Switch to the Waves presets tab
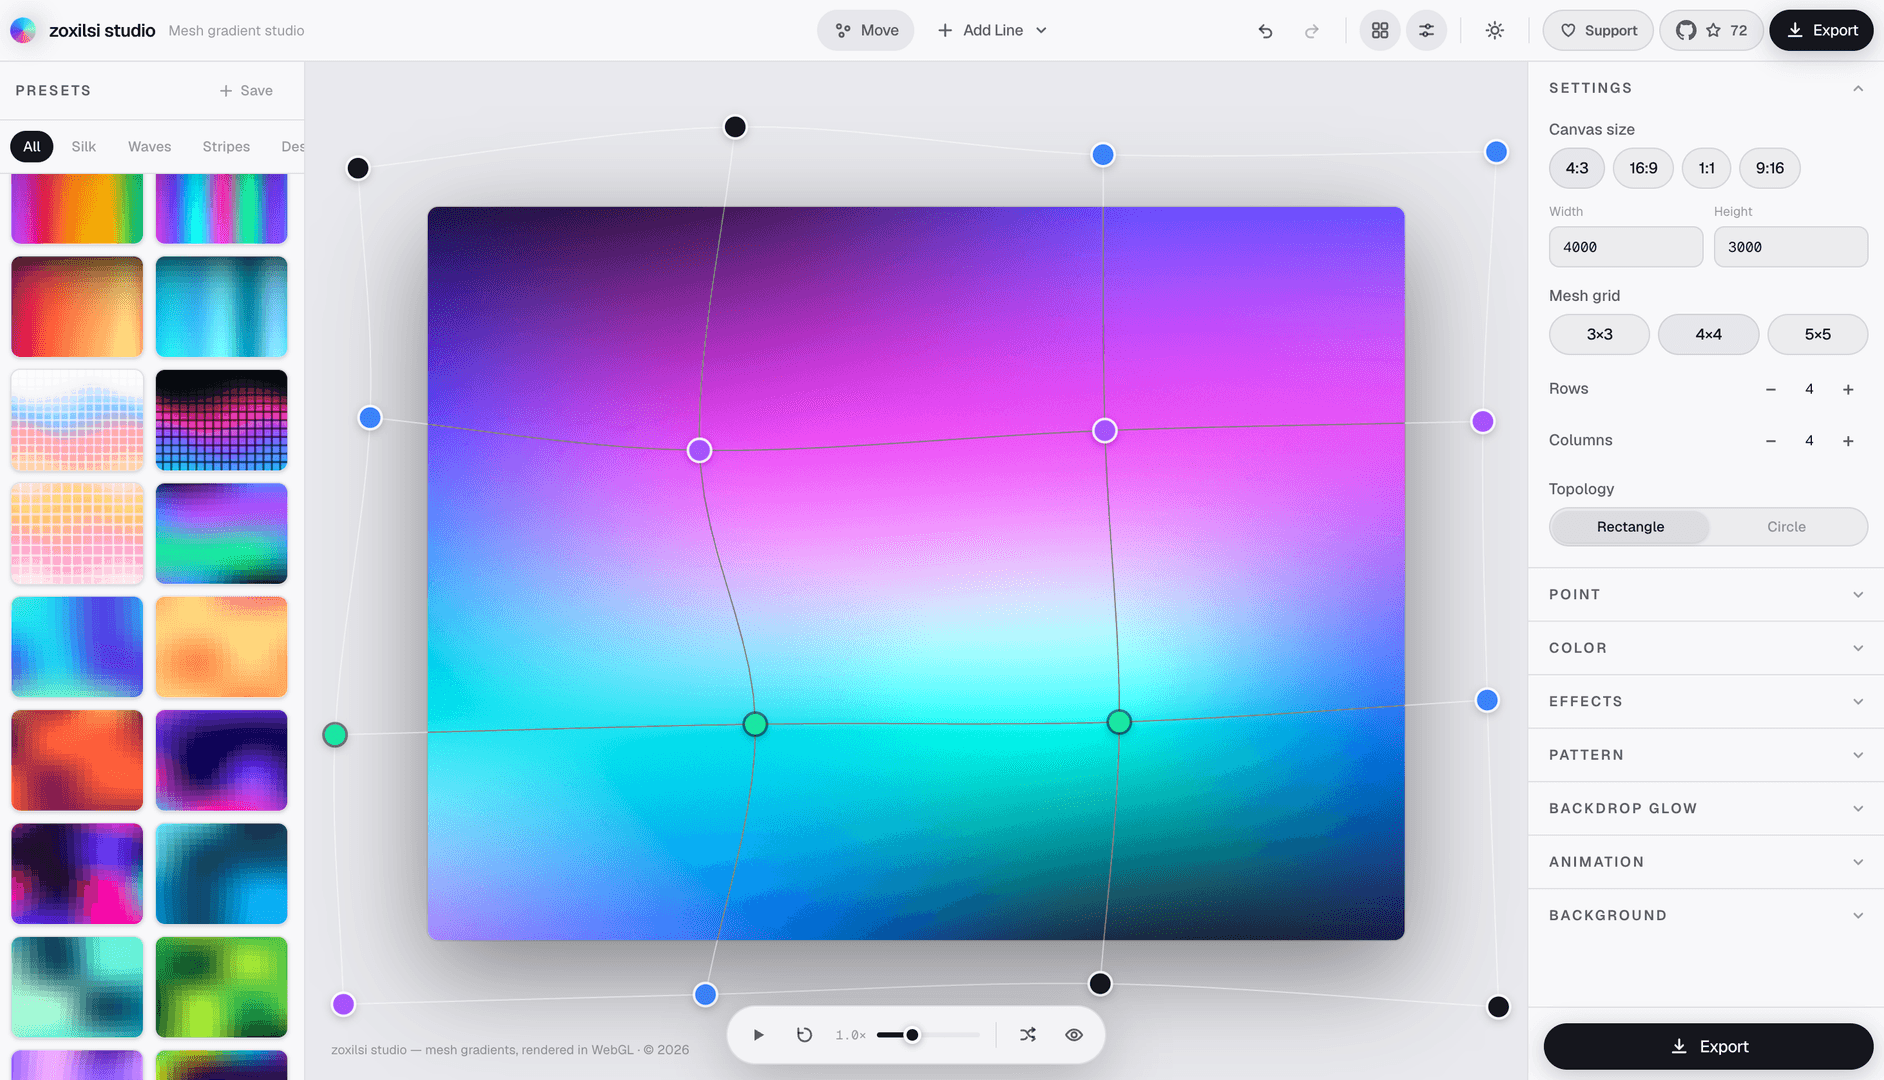 tap(149, 147)
